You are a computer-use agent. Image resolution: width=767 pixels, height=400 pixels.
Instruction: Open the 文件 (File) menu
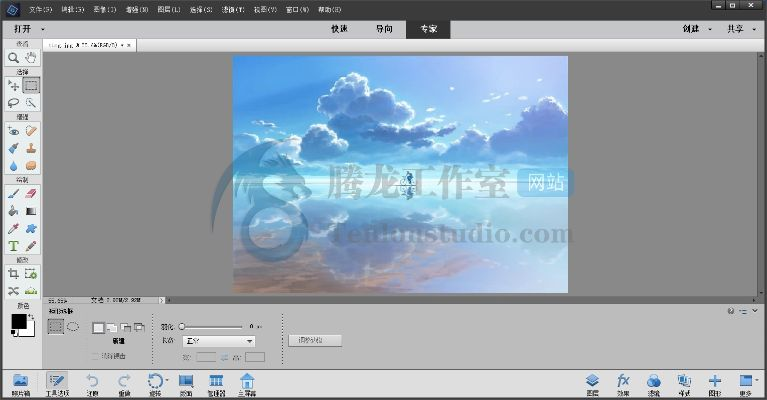(41, 8)
